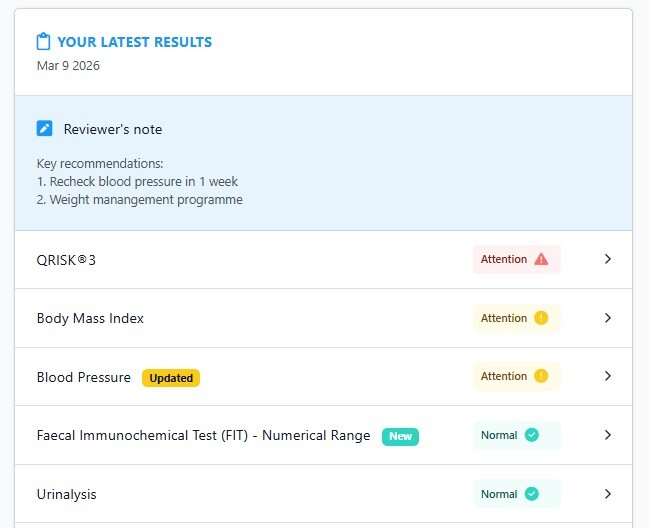649x528 pixels.
Task: Click the green checkmark icon on the FIT row
Action: (532, 435)
